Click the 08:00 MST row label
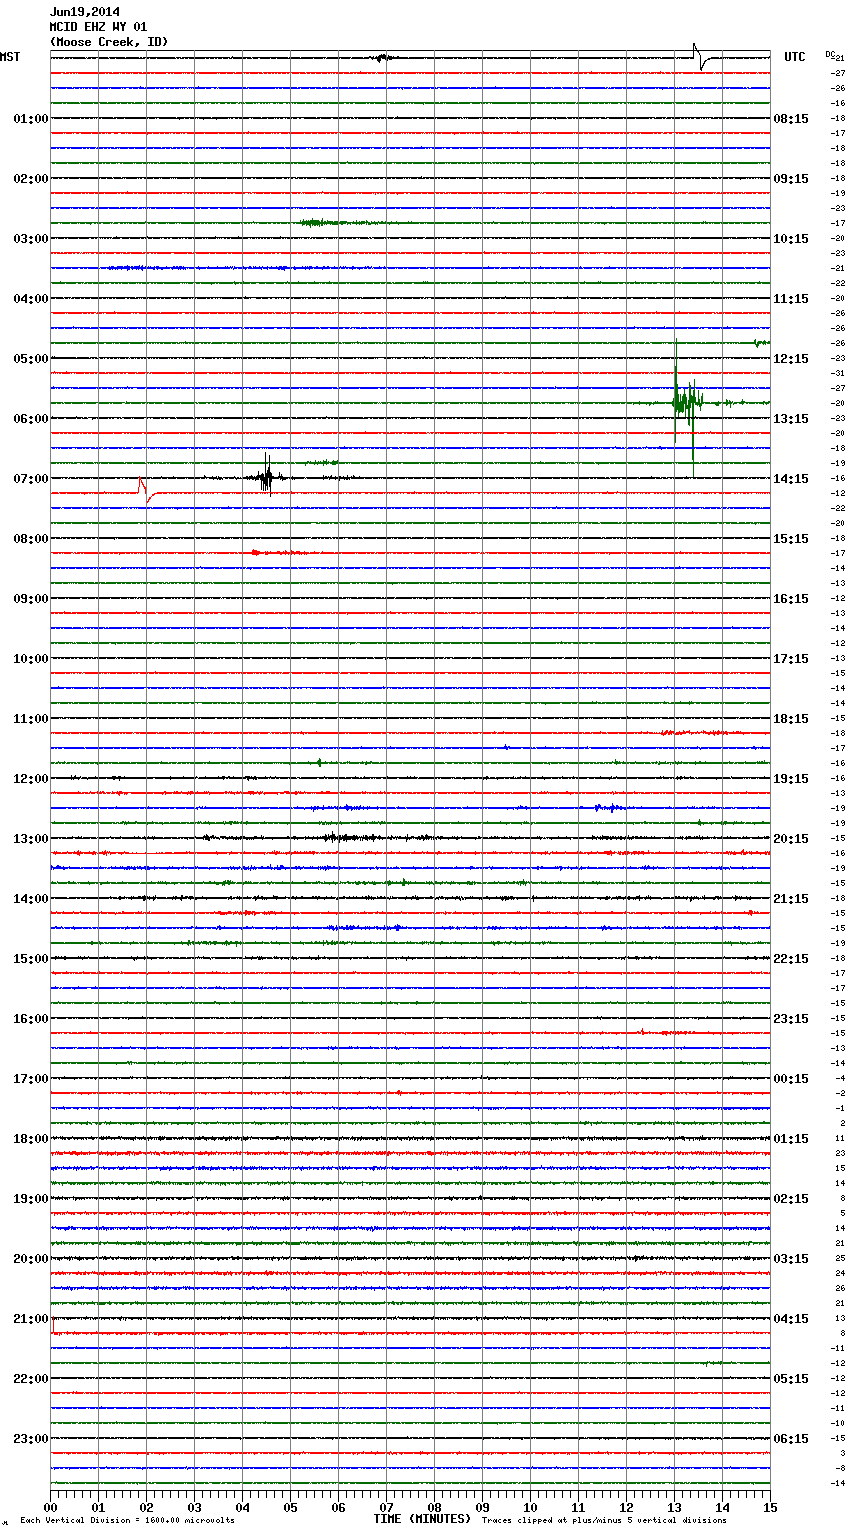Screen dimensions: 850x1534 [31, 539]
